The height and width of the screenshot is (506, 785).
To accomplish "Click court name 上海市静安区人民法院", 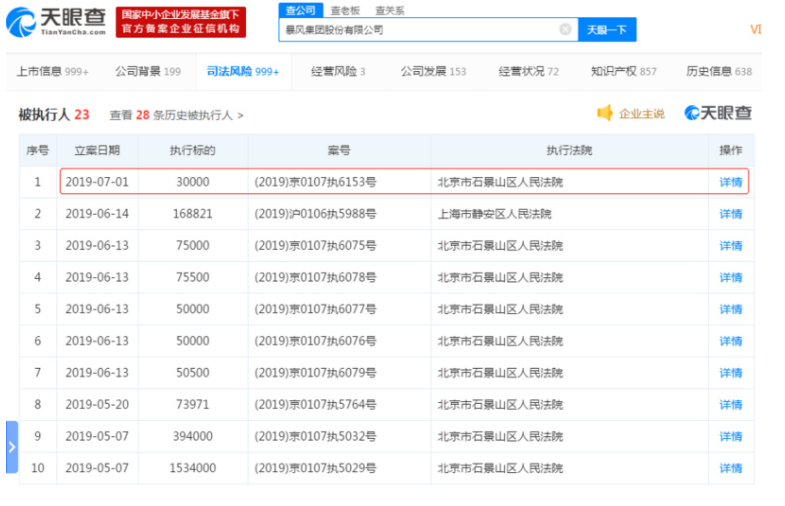I will click(495, 214).
